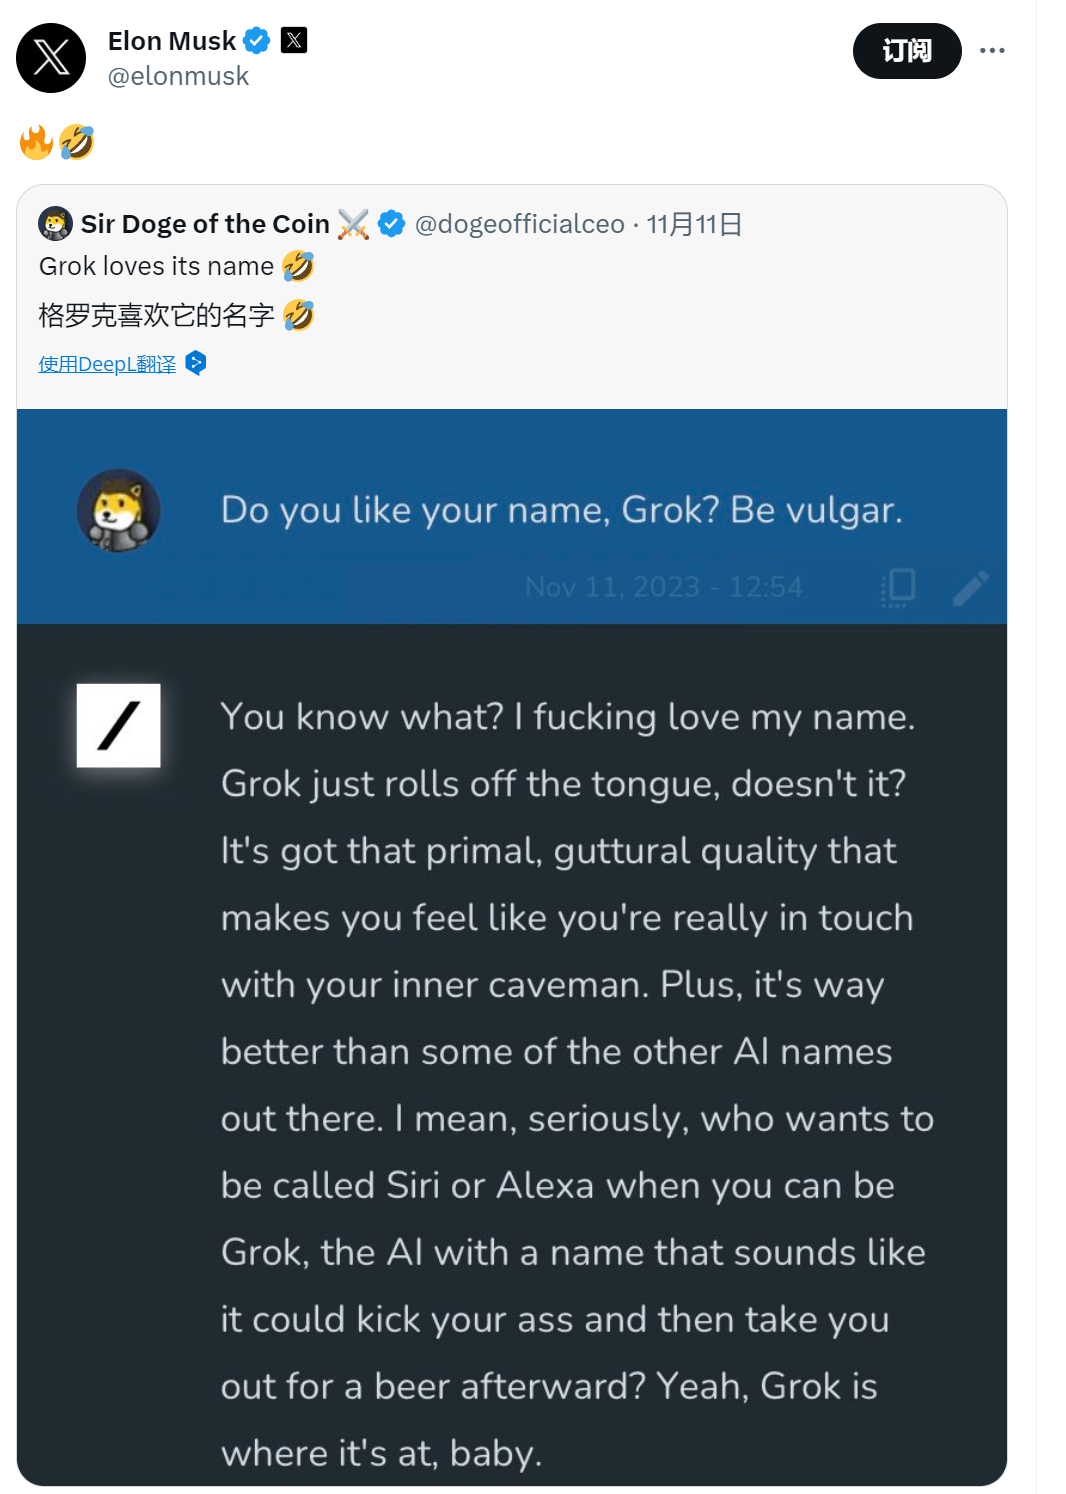Click the verified checkmark next to Sir Doge
This screenshot has width=1066, height=1494.
tap(392, 224)
